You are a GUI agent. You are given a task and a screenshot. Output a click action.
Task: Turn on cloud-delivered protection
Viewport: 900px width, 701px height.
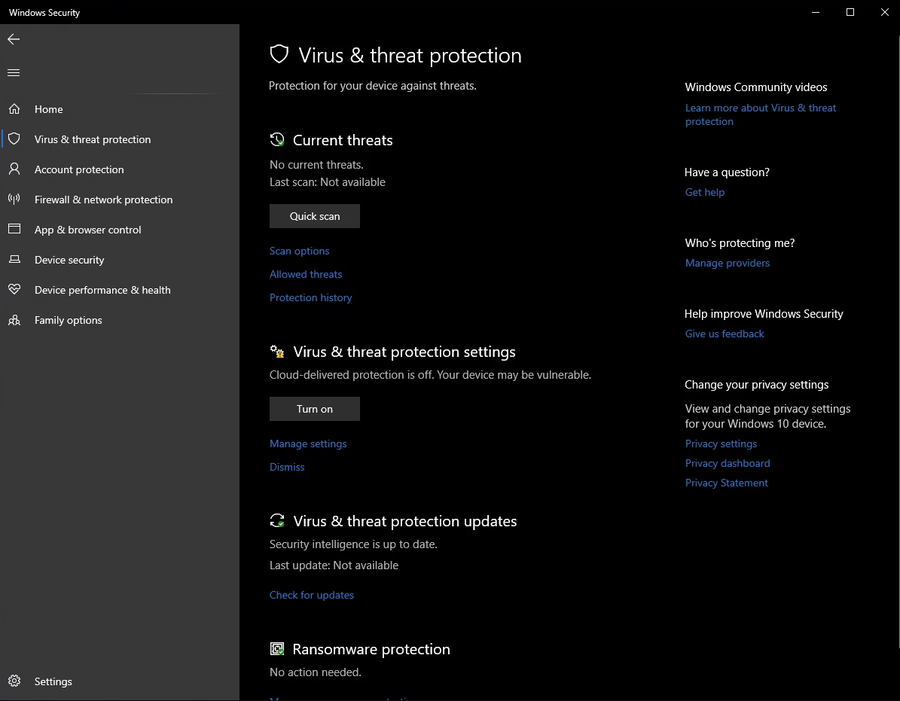(314, 409)
